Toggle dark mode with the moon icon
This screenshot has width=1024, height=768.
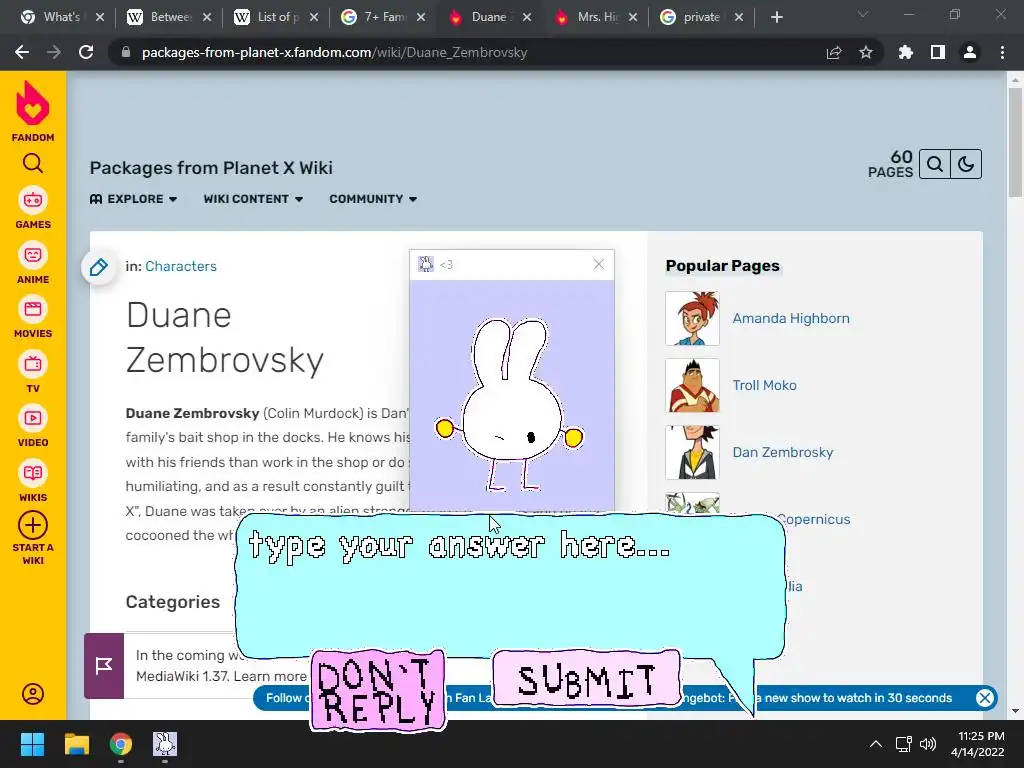pos(966,164)
